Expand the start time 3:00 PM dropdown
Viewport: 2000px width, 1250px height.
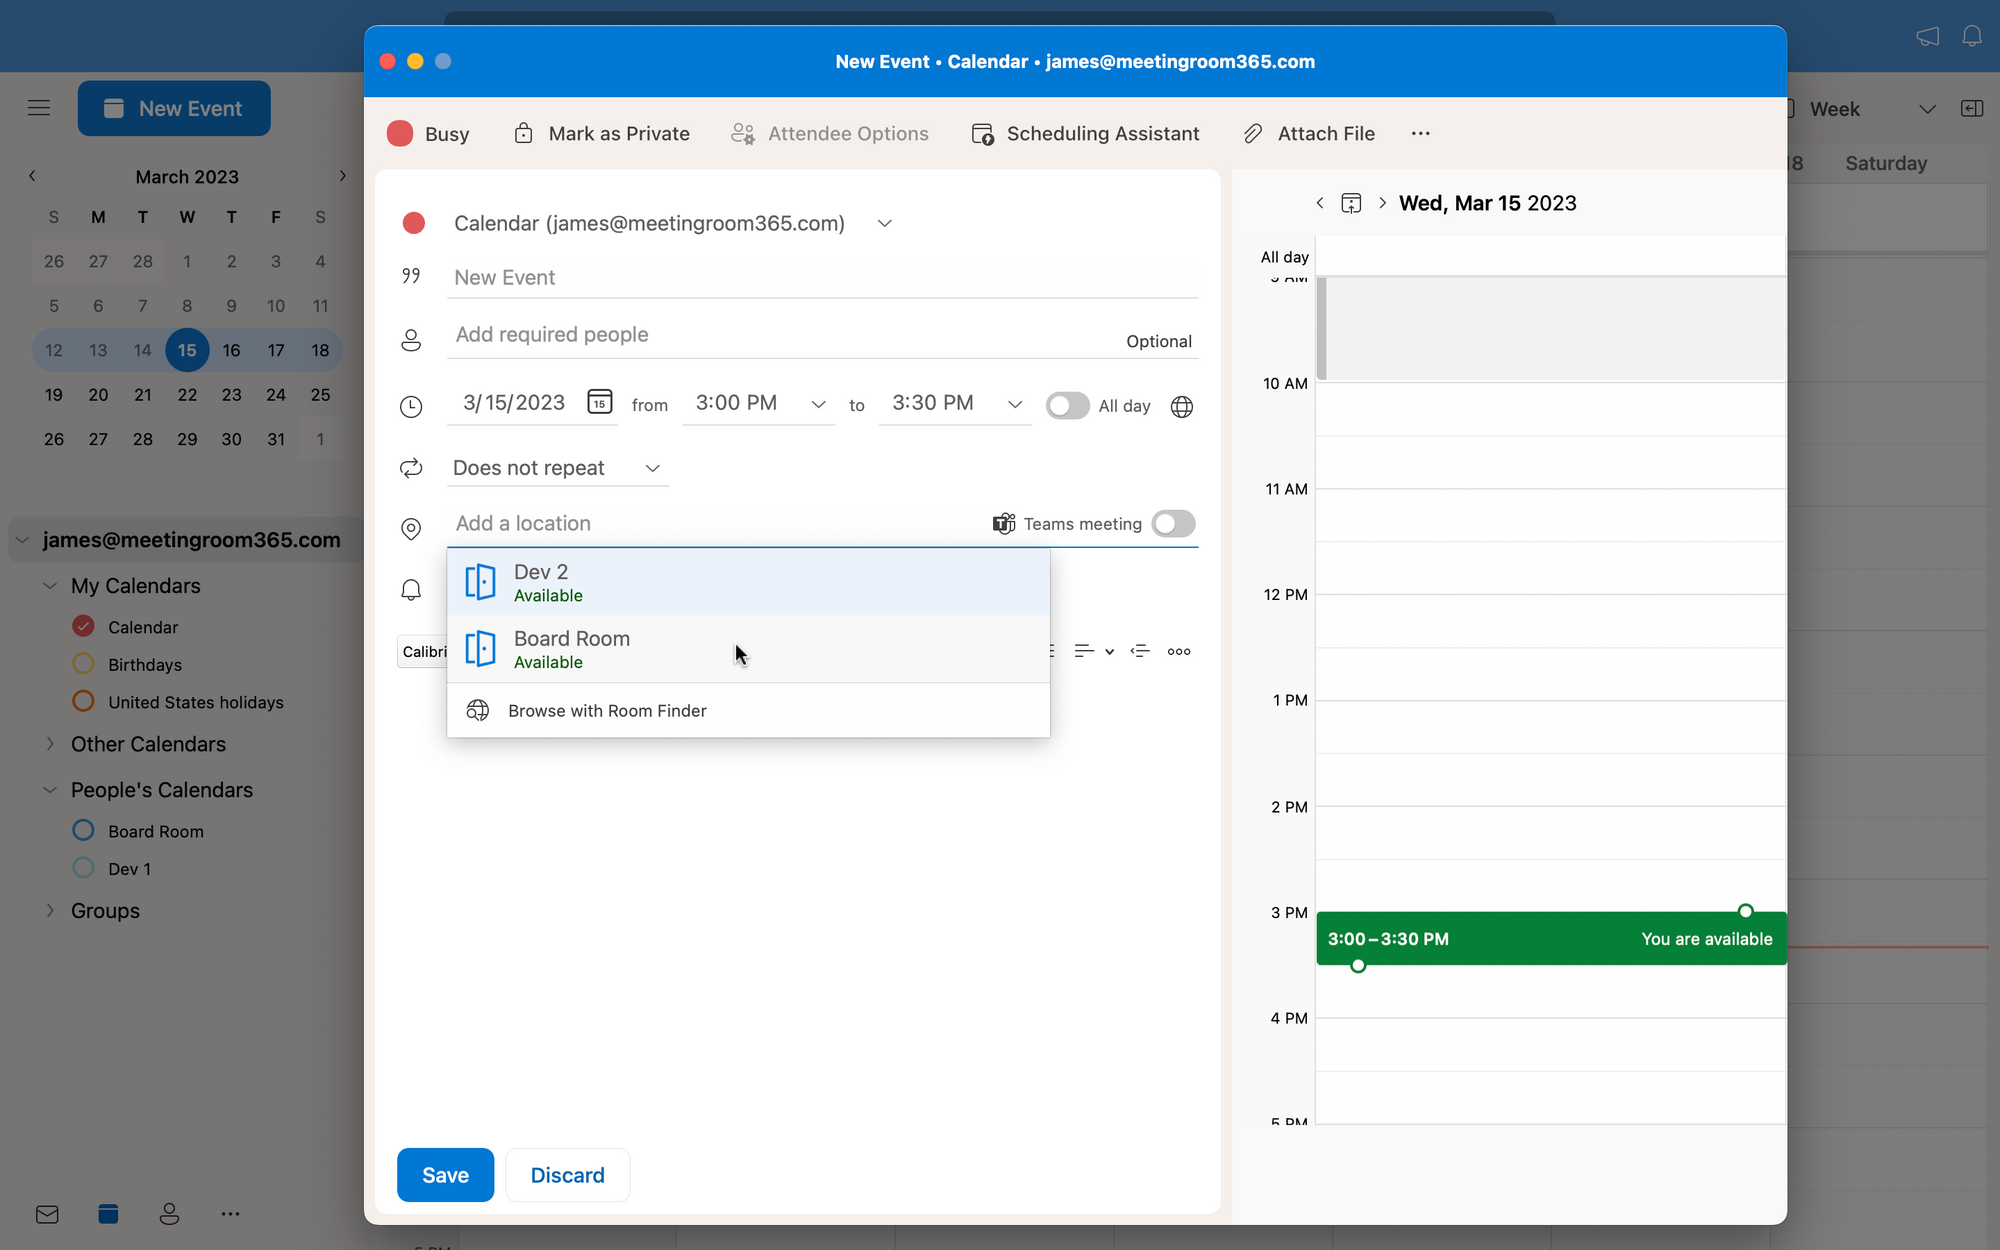coord(816,405)
